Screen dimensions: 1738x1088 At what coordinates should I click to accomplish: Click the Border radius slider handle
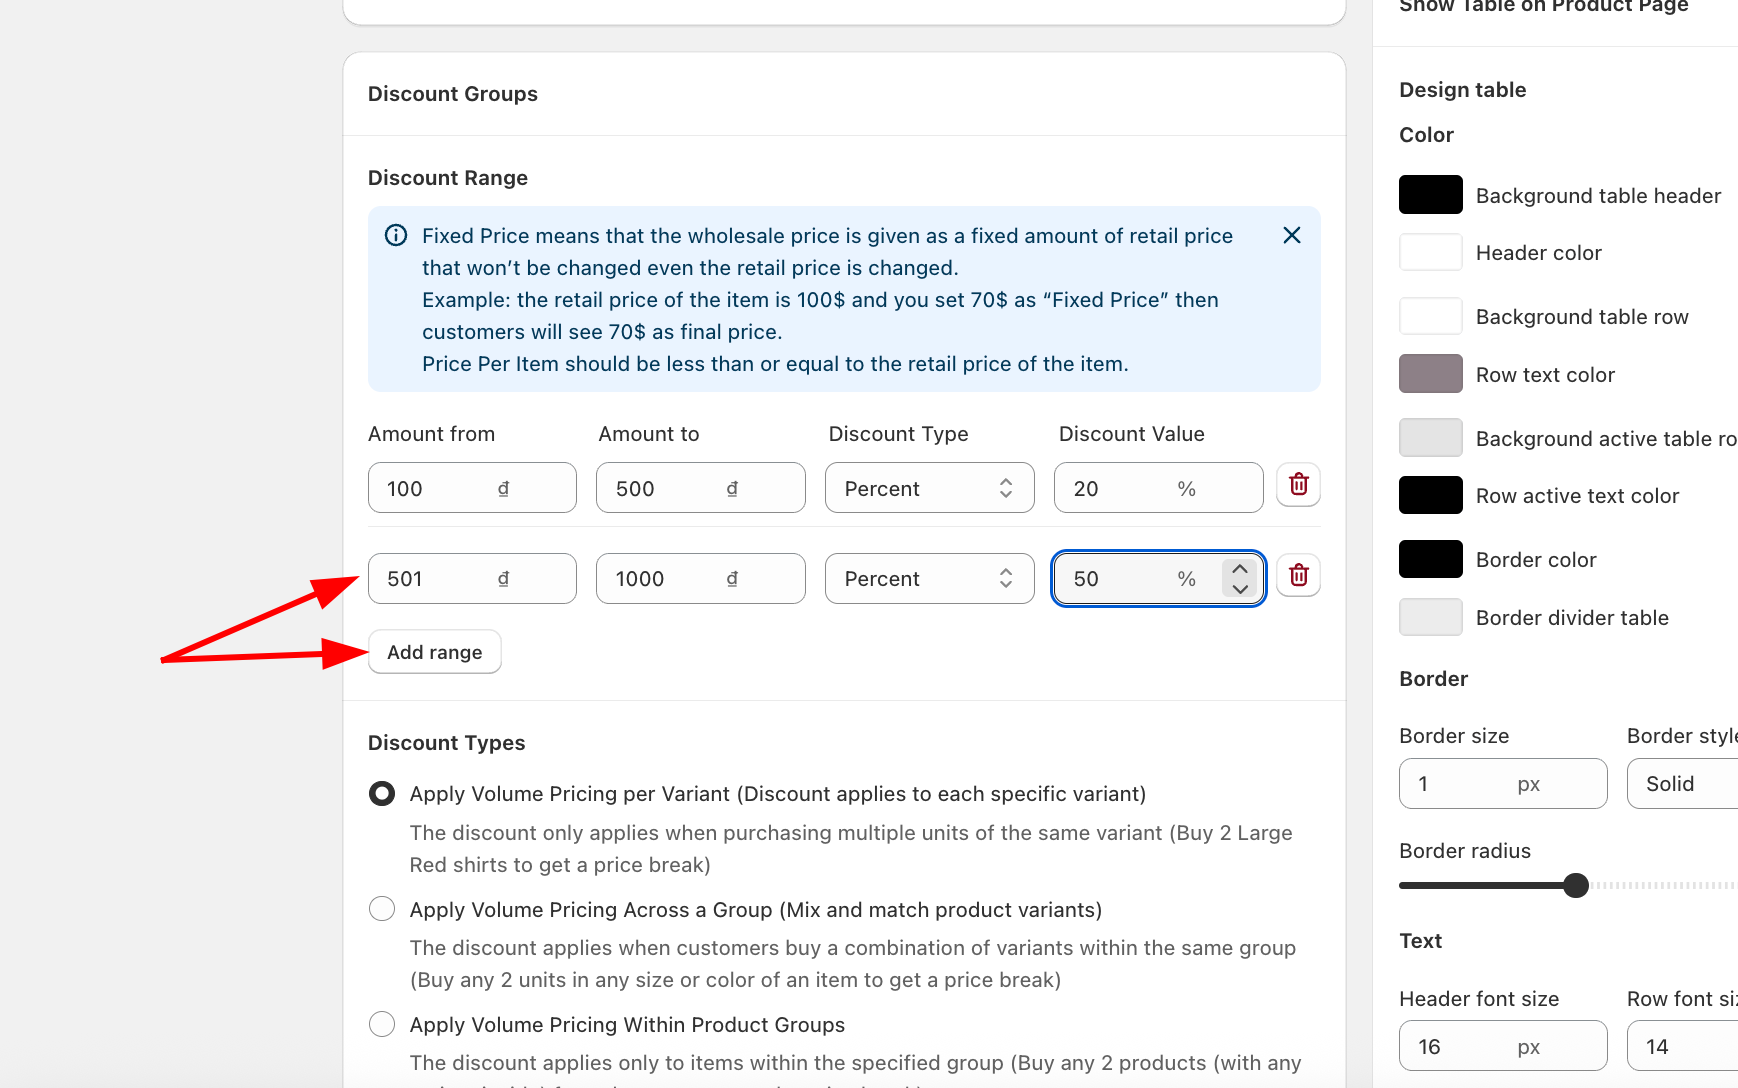coord(1575,885)
